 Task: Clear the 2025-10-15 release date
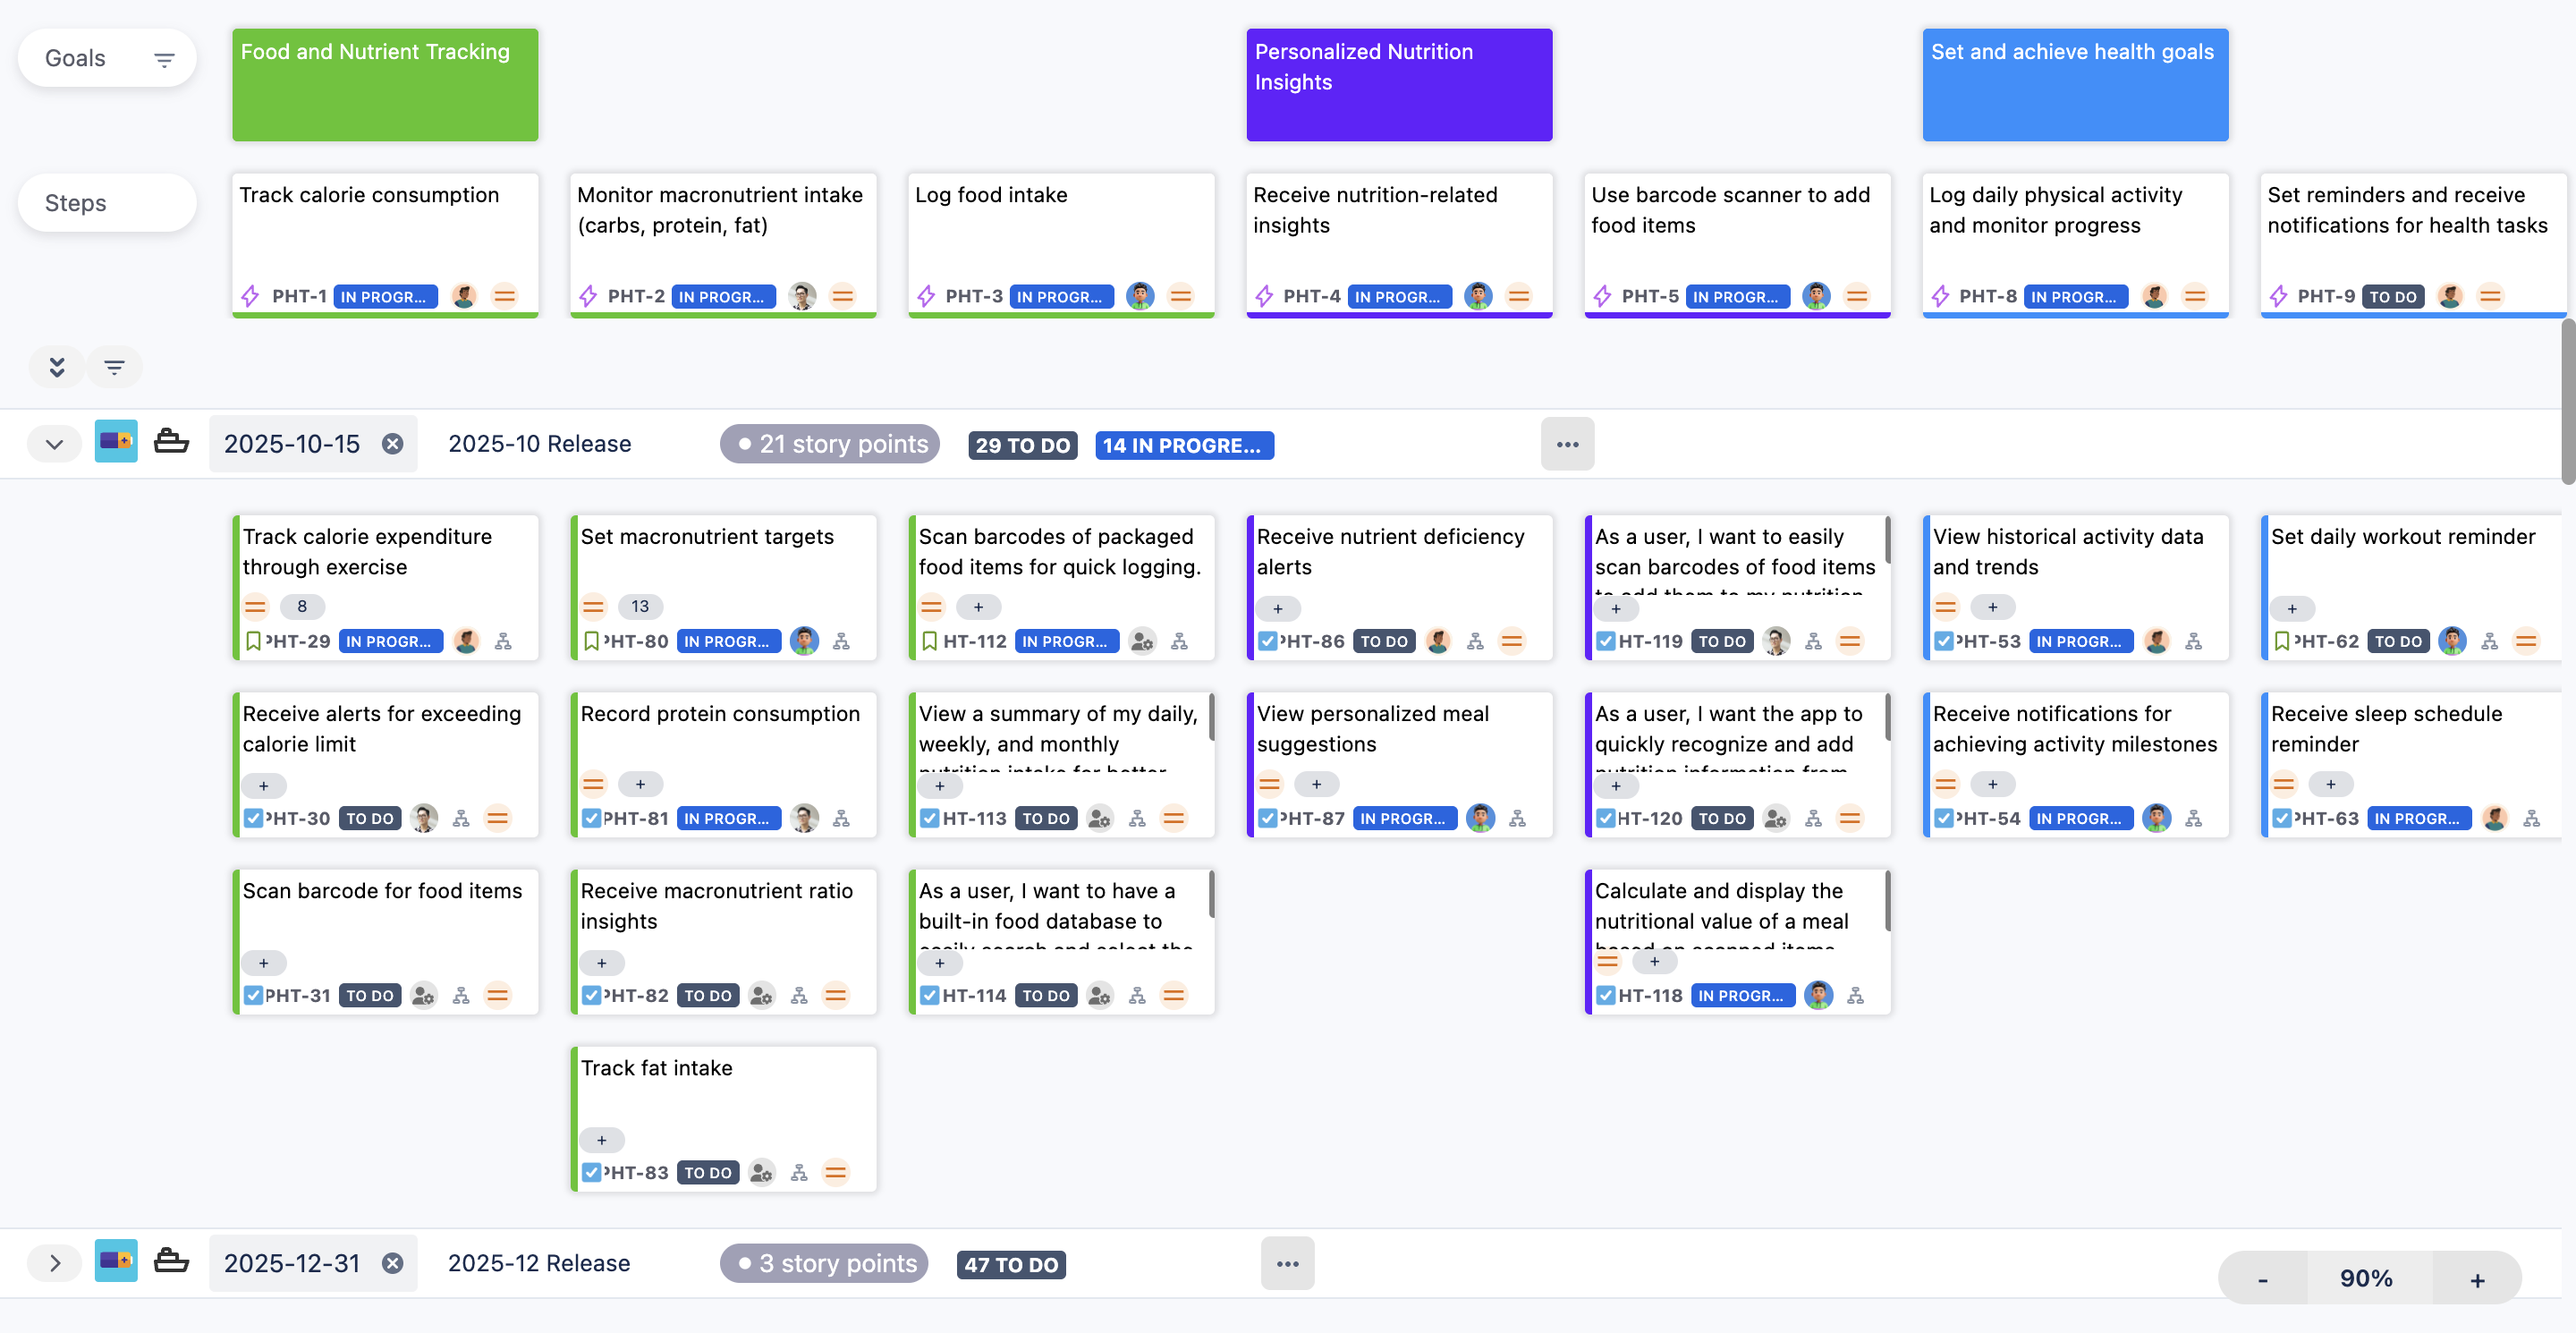[x=393, y=443]
